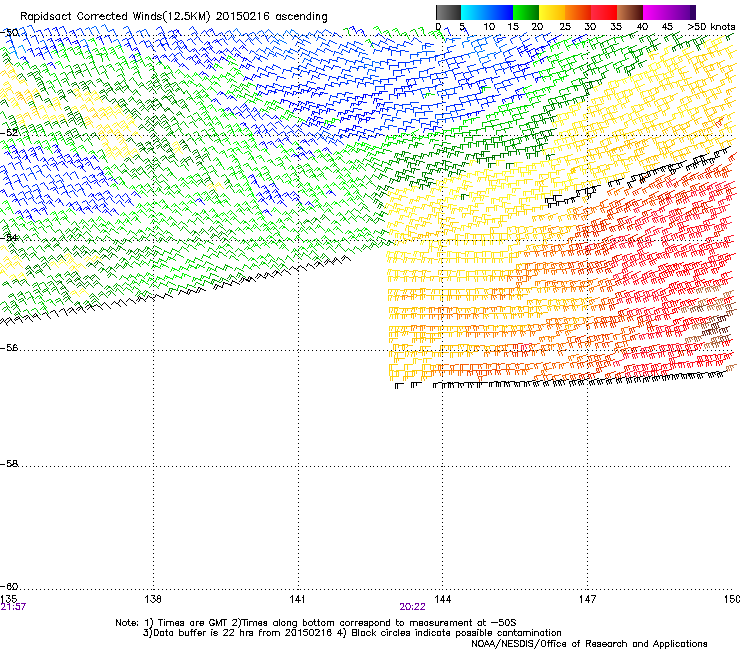The image size is (740, 650).
Task: Click the dark purple 45-50 knots swatch
Action: pos(682,12)
